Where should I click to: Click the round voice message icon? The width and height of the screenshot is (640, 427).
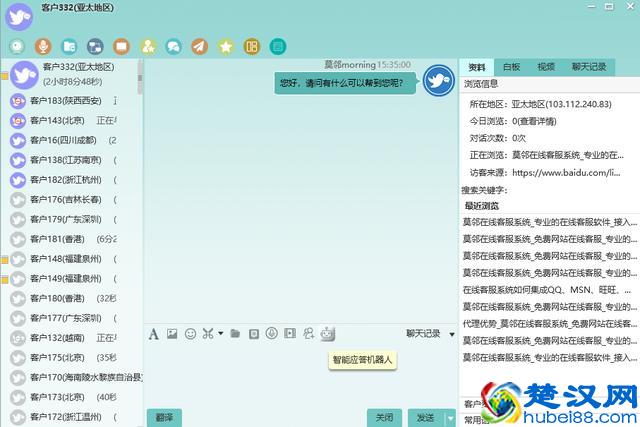tap(271, 334)
